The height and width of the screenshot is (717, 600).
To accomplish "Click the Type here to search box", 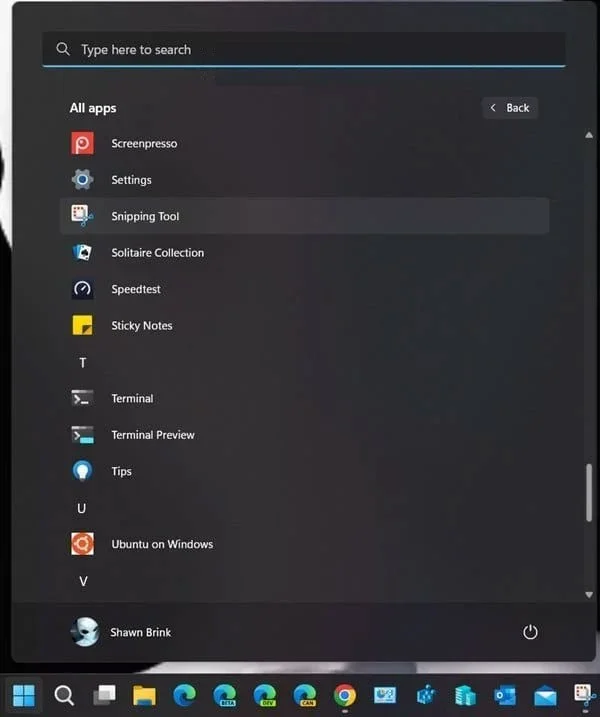I will [304, 49].
